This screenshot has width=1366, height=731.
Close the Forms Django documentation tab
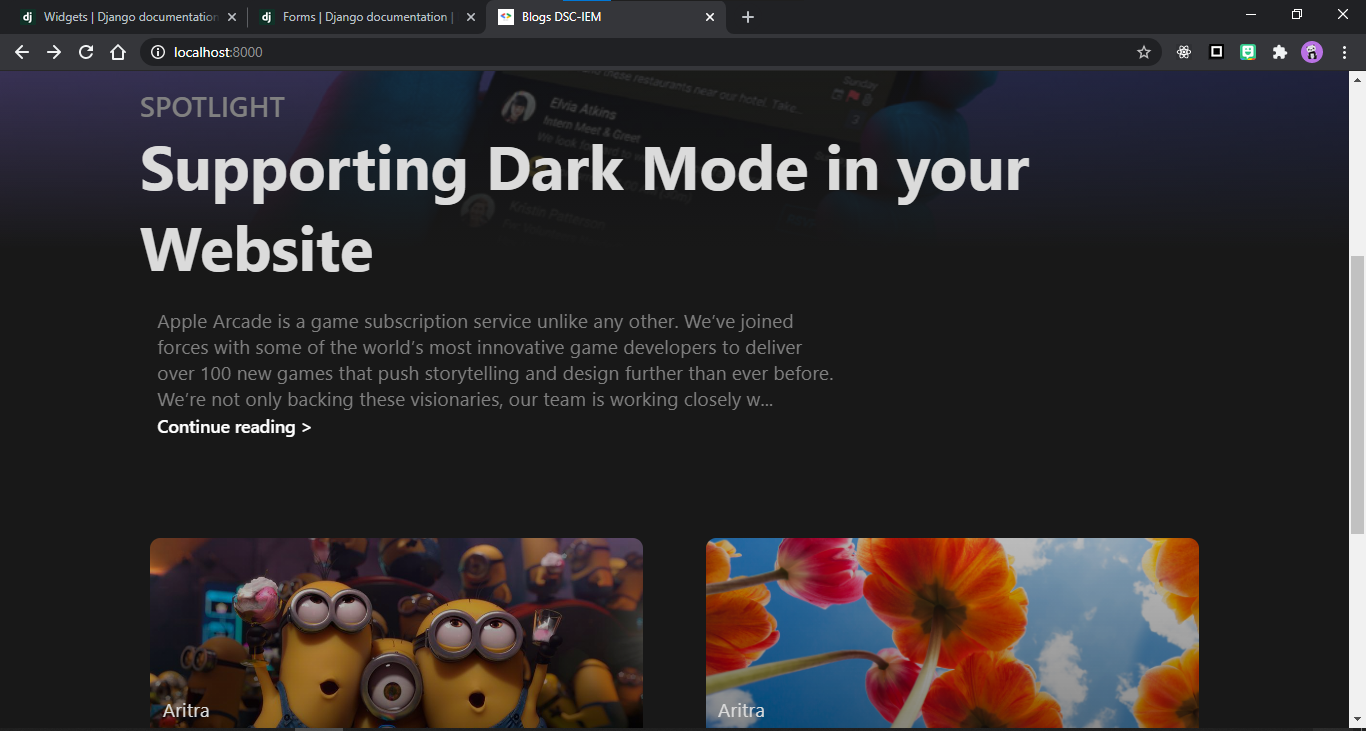coord(471,17)
